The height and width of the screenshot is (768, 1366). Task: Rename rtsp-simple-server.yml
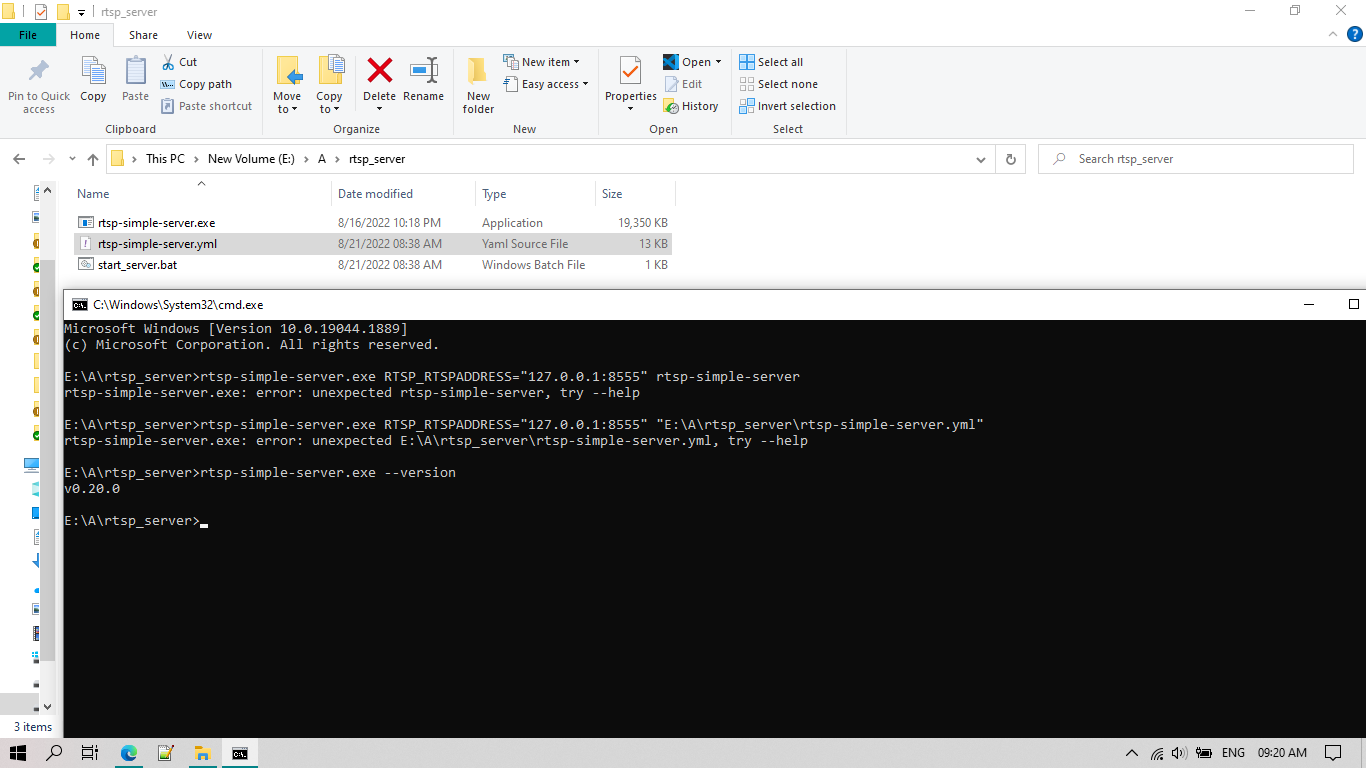[423, 85]
